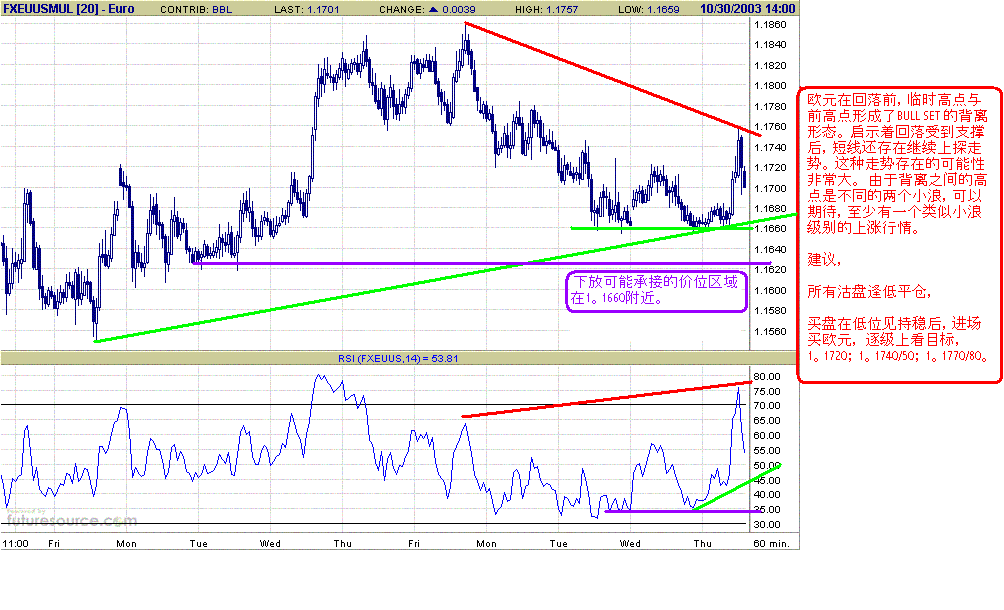Click the target line 1。1720; 1。1740/50; 1。1770/80。

897,356
